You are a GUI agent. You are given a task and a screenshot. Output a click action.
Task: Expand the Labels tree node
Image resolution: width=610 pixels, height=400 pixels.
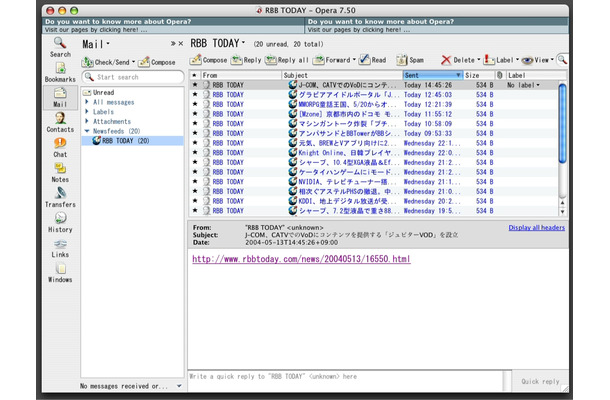(87, 112)
